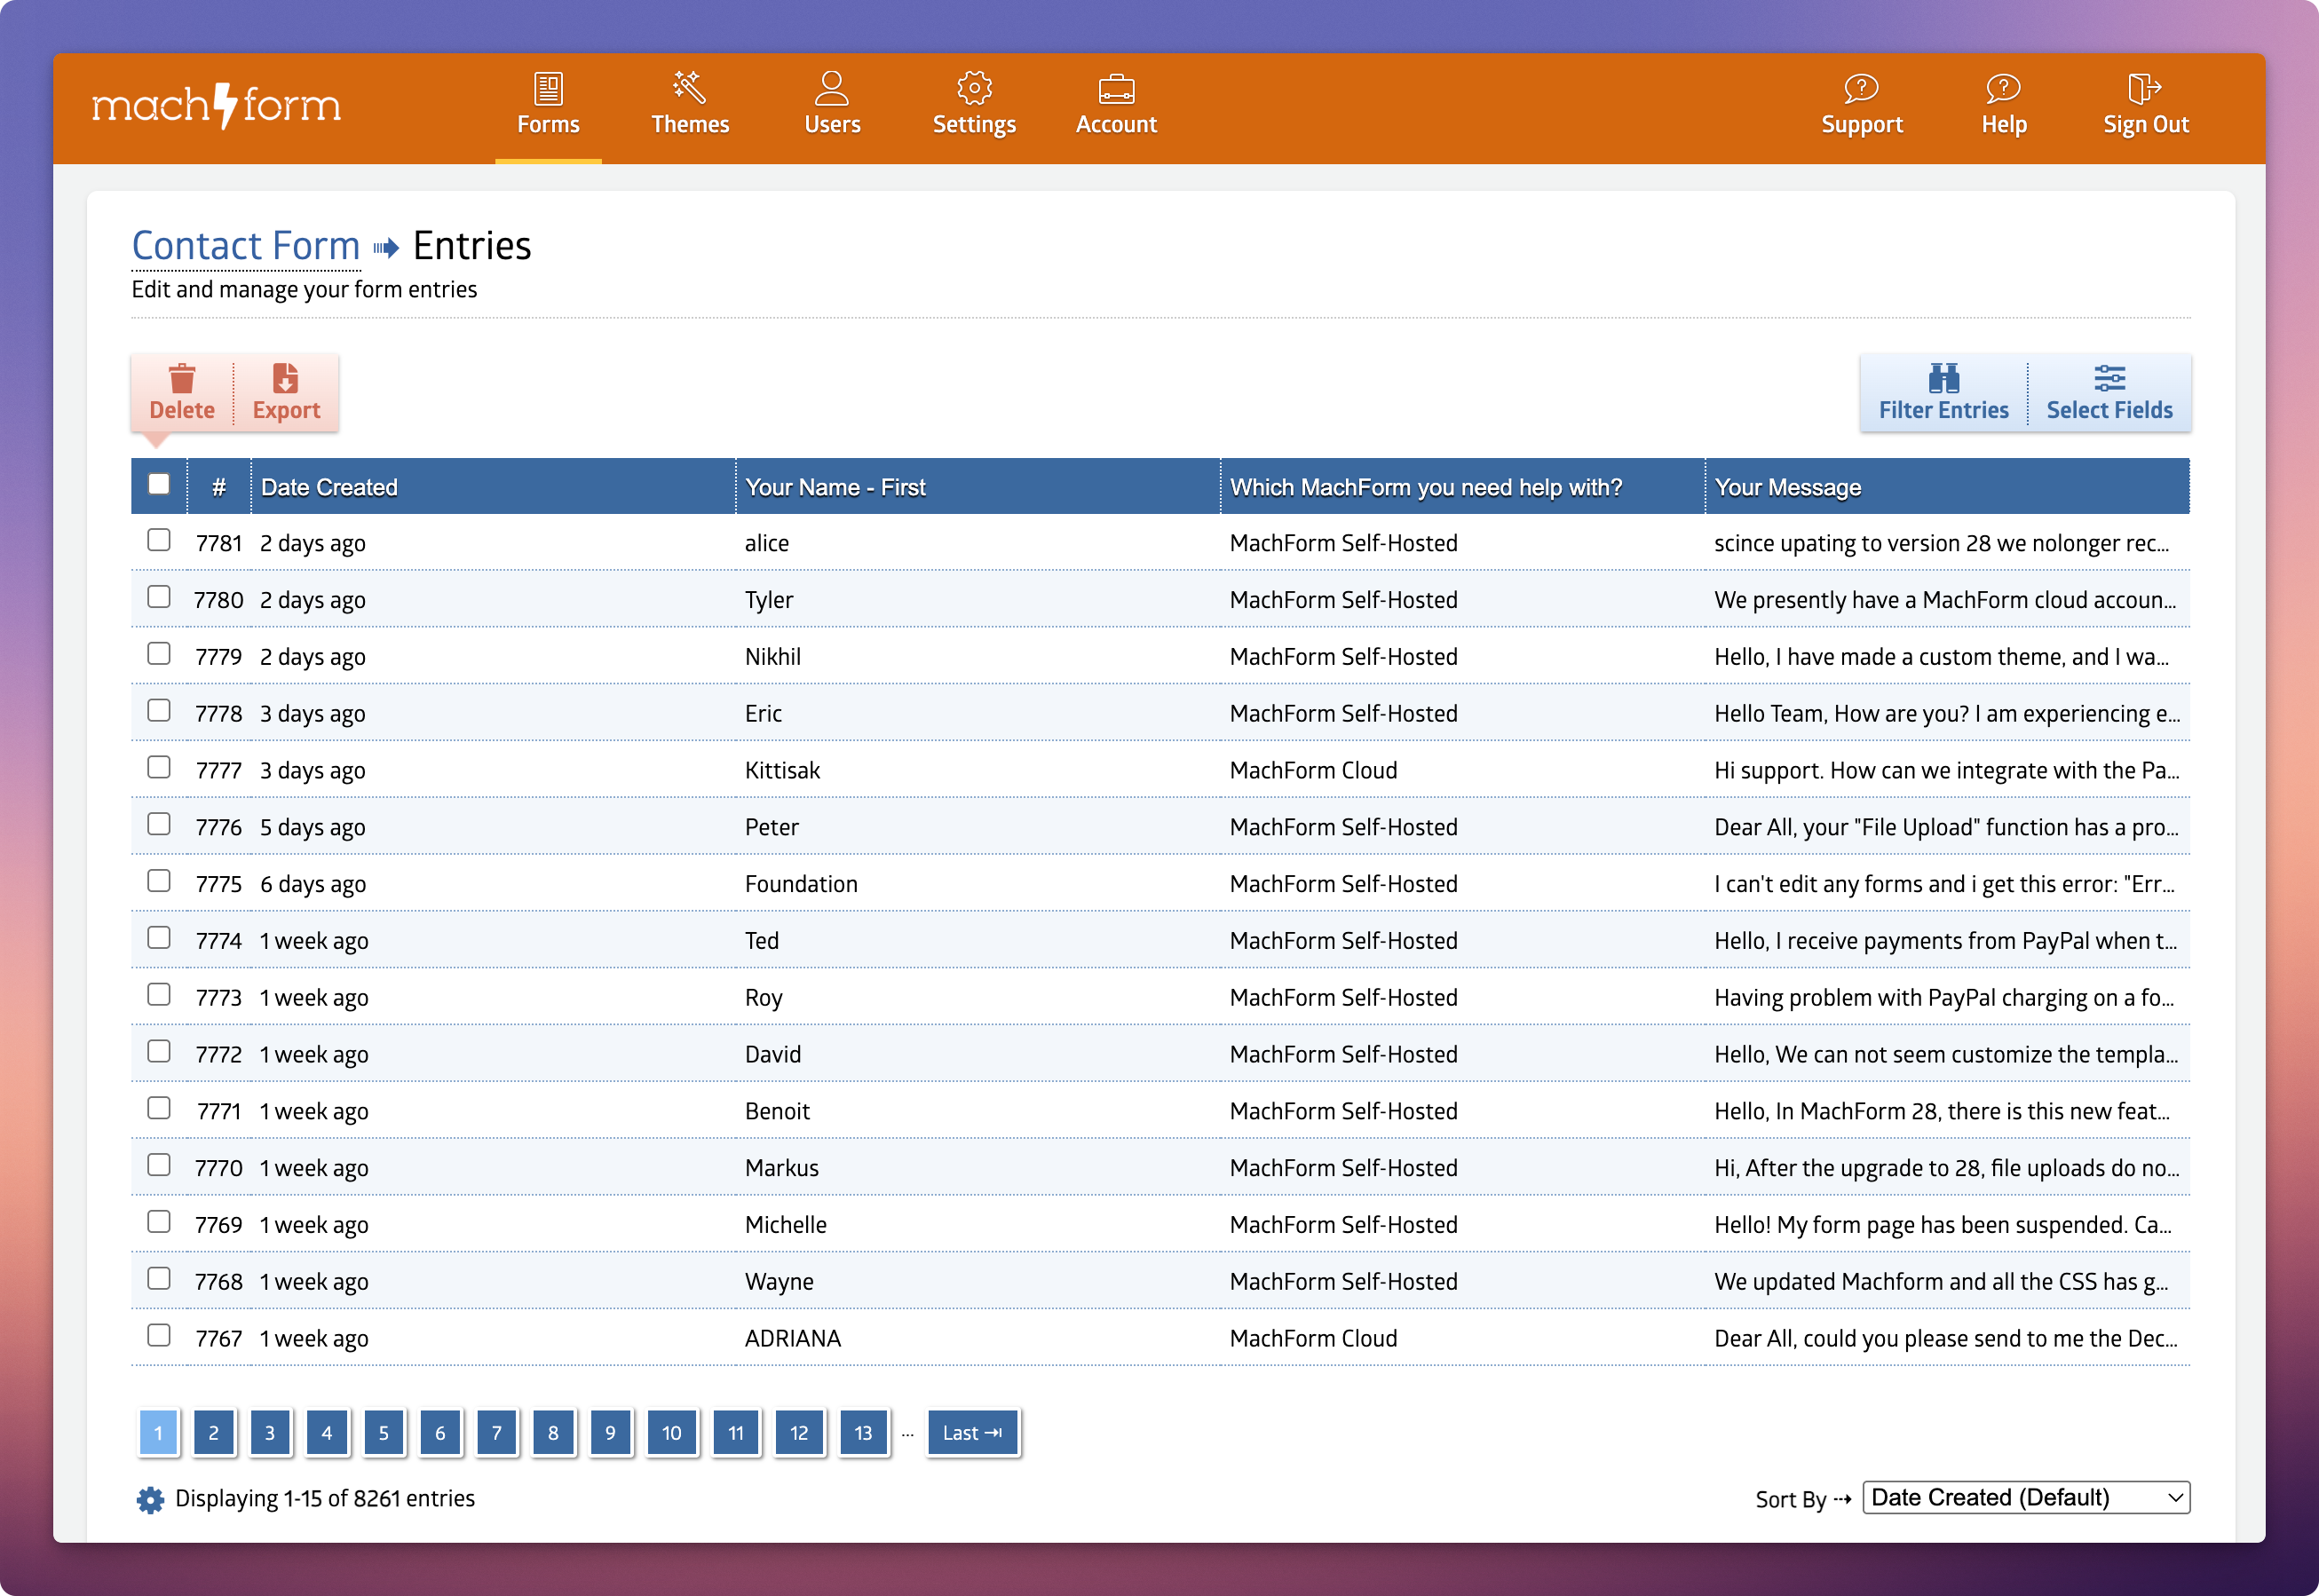Jump to the Last page
Screen dimensions: 2319x1596
click(972, 1433)
